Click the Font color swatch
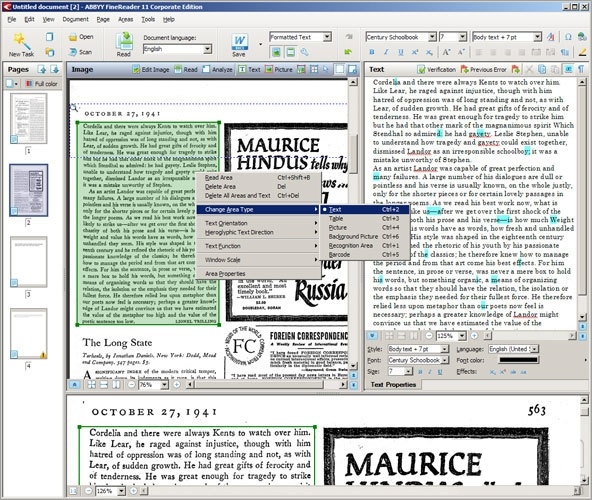Screen dimensions: 592x500 [518, 360]
